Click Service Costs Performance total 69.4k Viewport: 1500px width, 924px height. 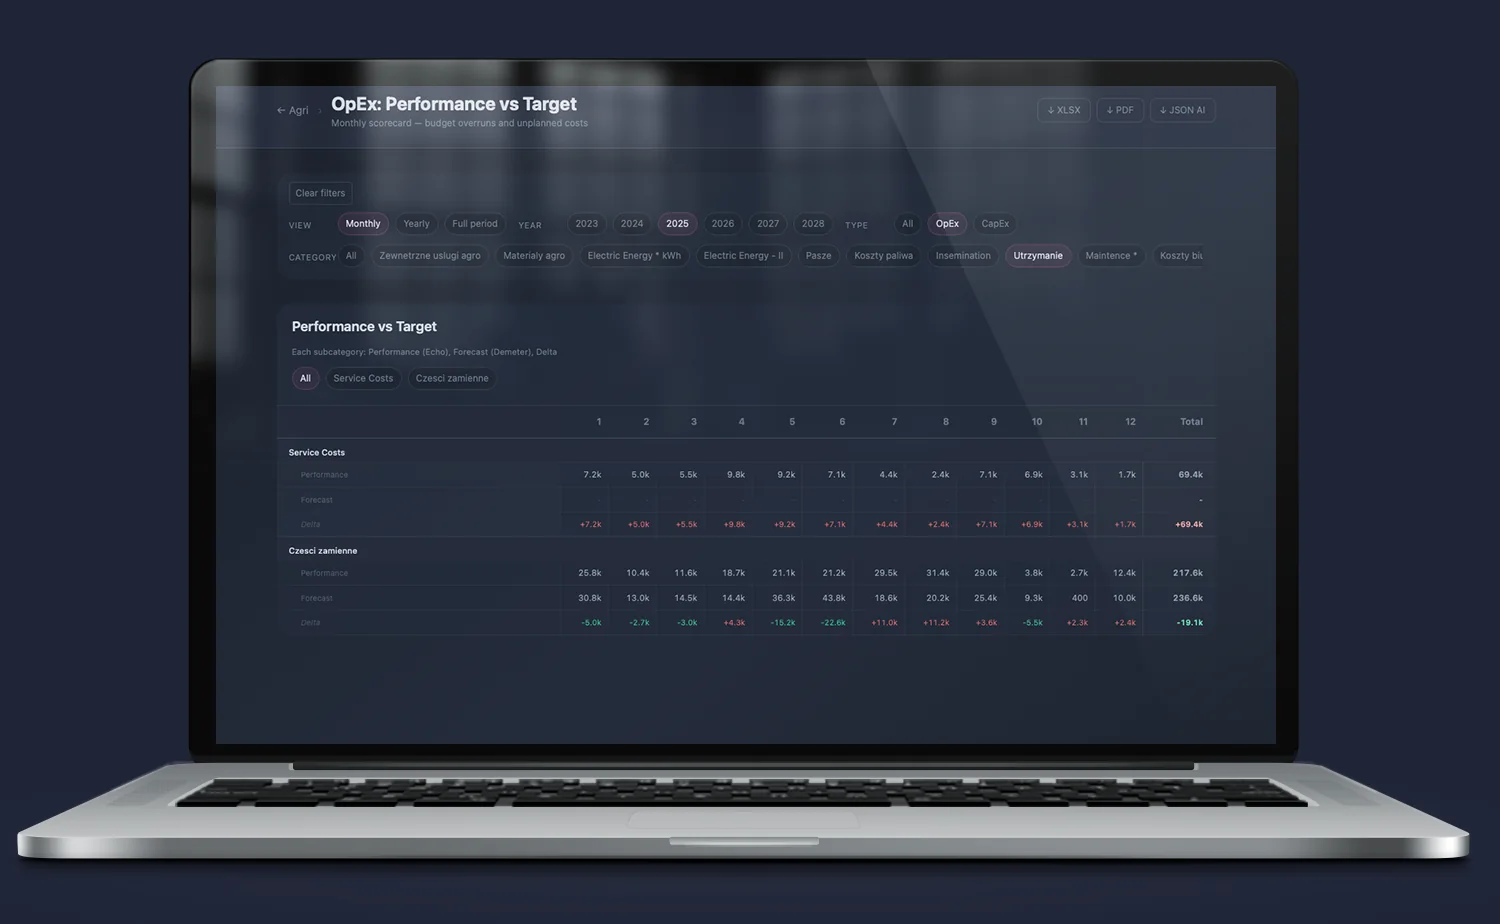click(1190, 475)
